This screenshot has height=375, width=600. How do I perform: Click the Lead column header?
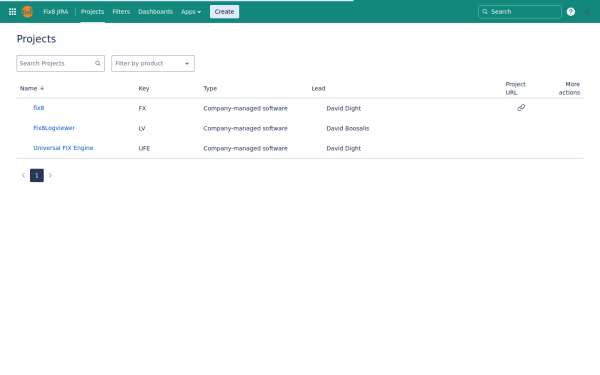tap(318, 88)
